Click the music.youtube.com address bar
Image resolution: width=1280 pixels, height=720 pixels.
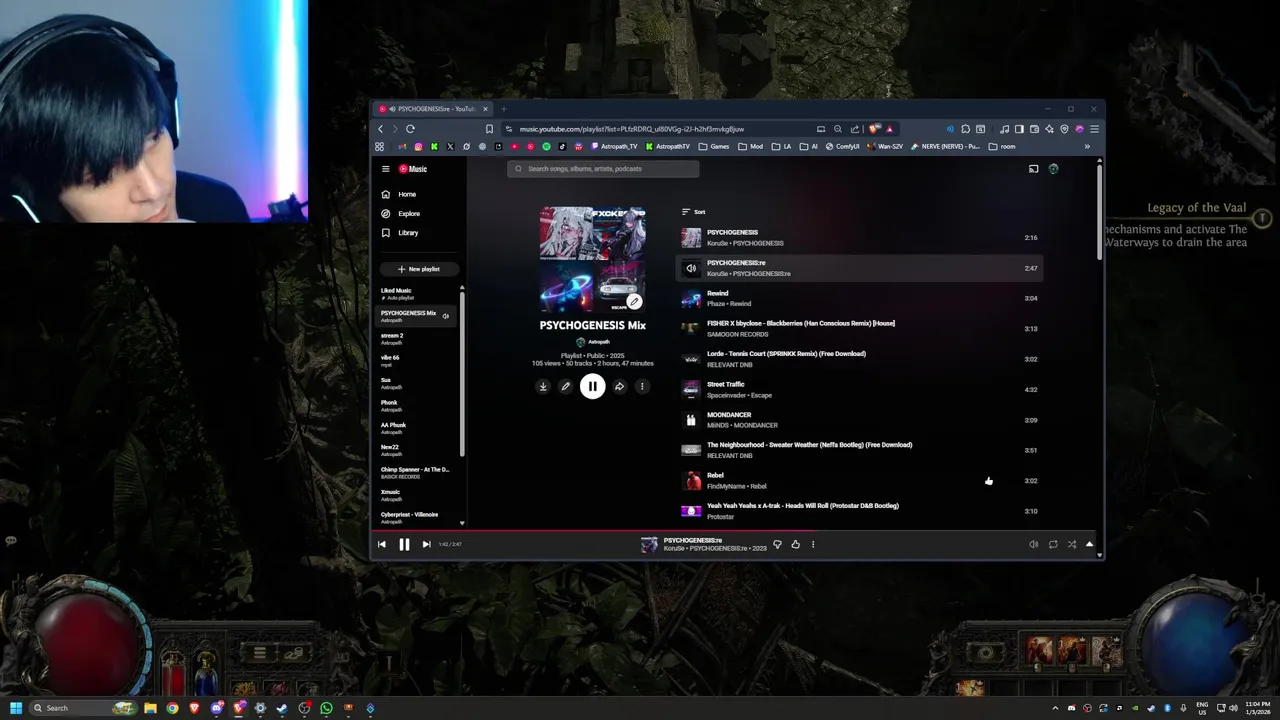click(630, 129)
